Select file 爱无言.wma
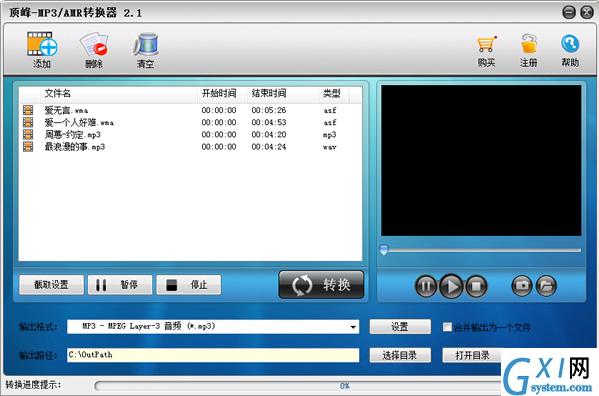The height and width of the screenshot is (396, 599). (x=66, y=111)
